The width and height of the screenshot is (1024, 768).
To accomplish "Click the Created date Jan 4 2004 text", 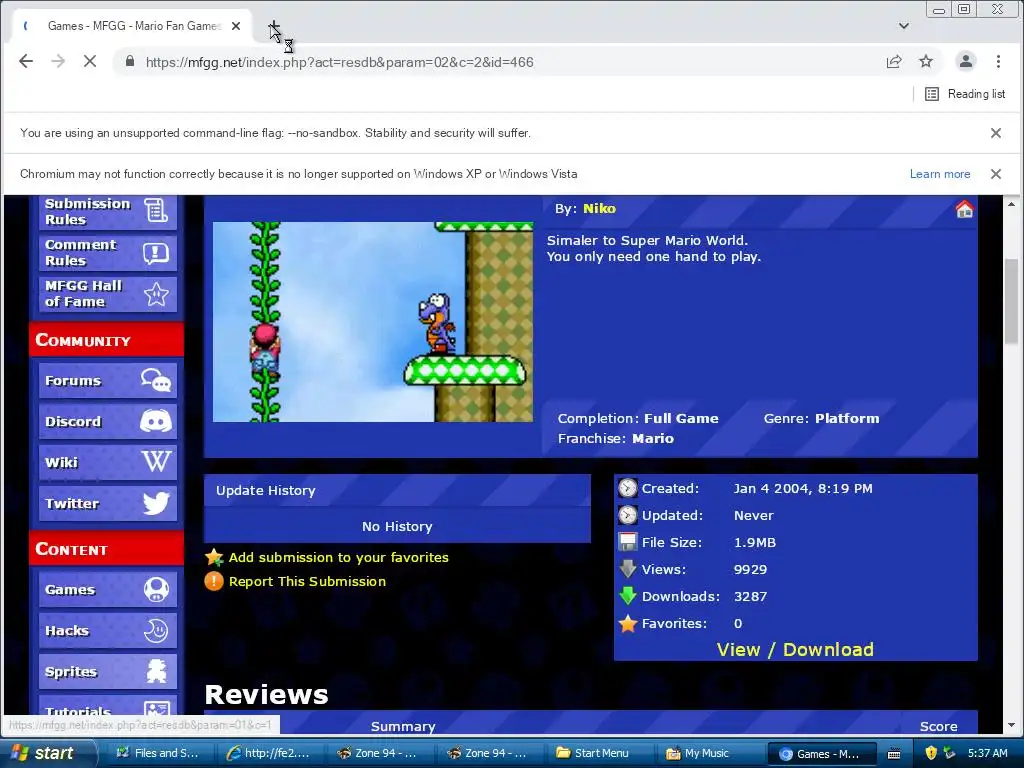I will (803, 488).
